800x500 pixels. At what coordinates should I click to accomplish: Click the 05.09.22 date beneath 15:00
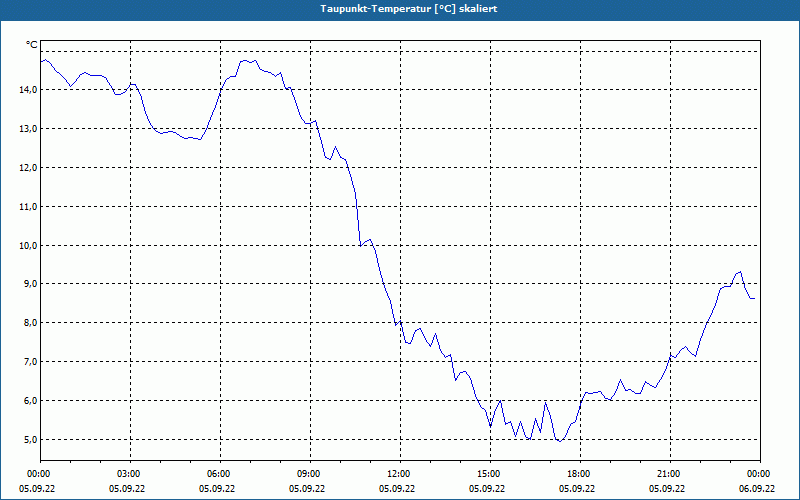[487, 488]
